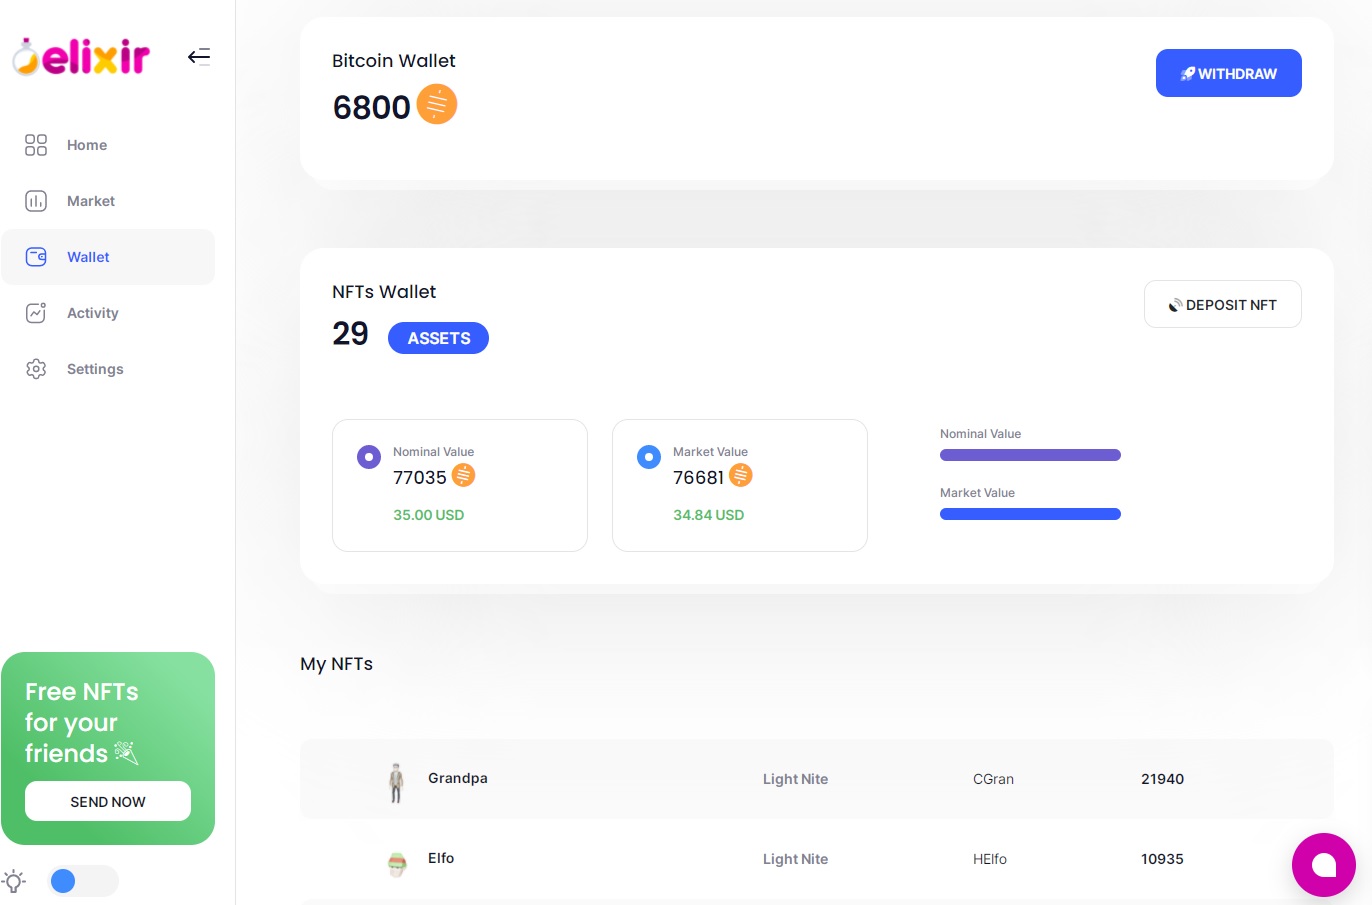Click the WITHDRAW button
The height and width of the screenshot is (905, 1372).
click(x=1228, y=73)
